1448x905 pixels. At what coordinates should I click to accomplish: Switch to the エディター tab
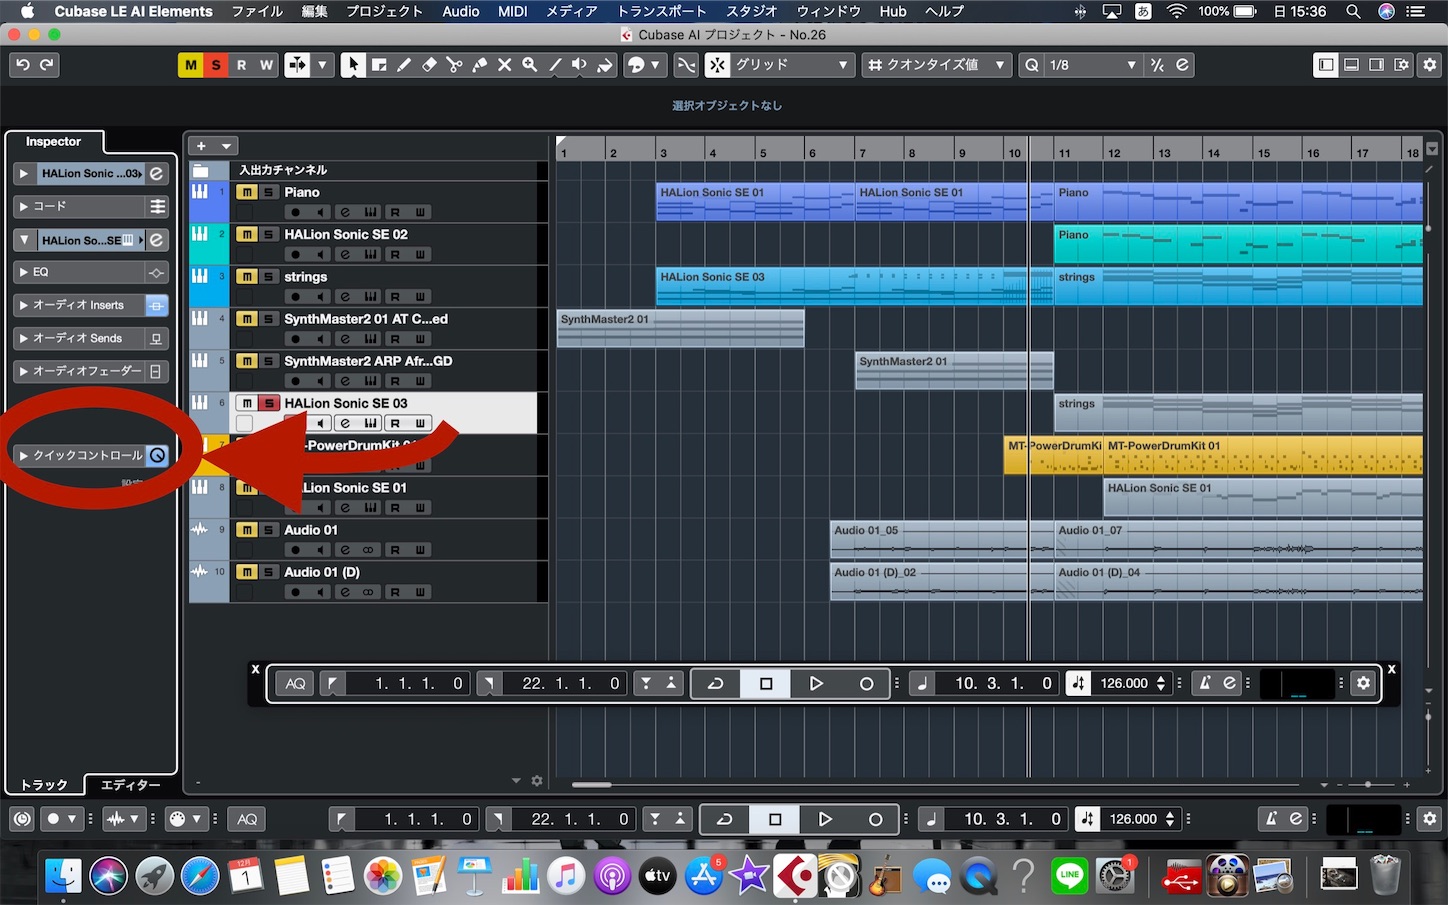pyautogui.click(x=130, y=785)
